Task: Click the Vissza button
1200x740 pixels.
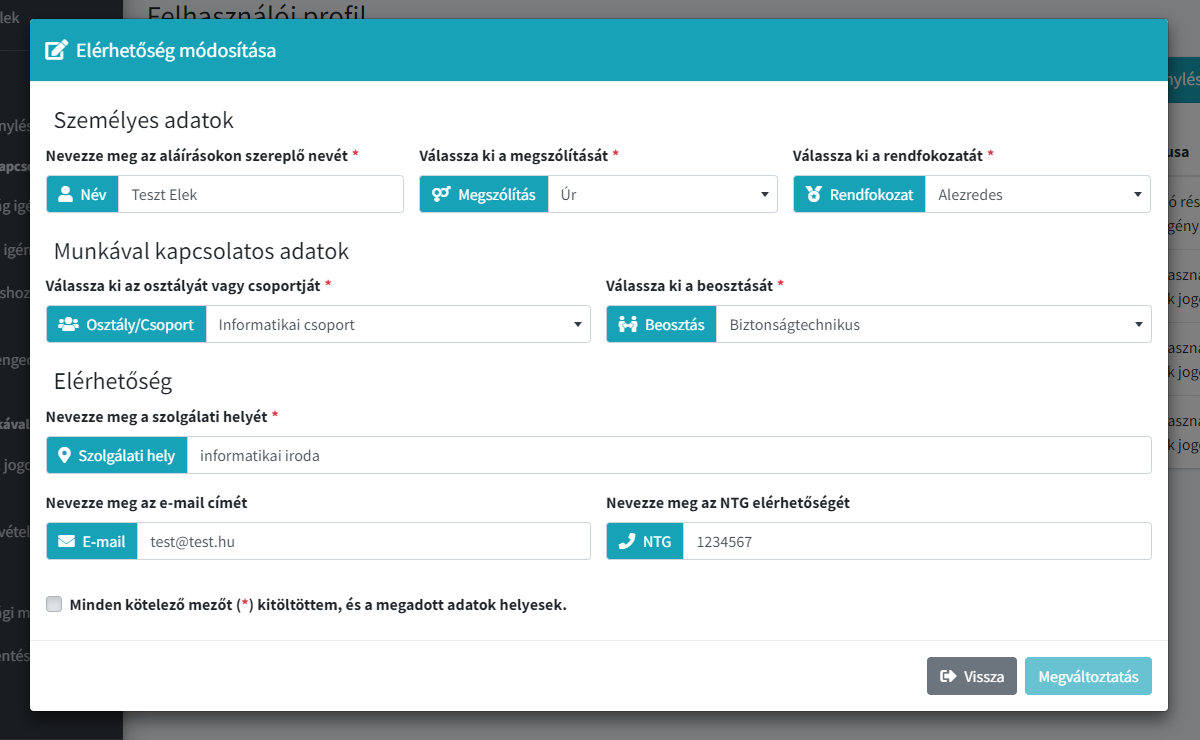Action: [x=972, y=676]
